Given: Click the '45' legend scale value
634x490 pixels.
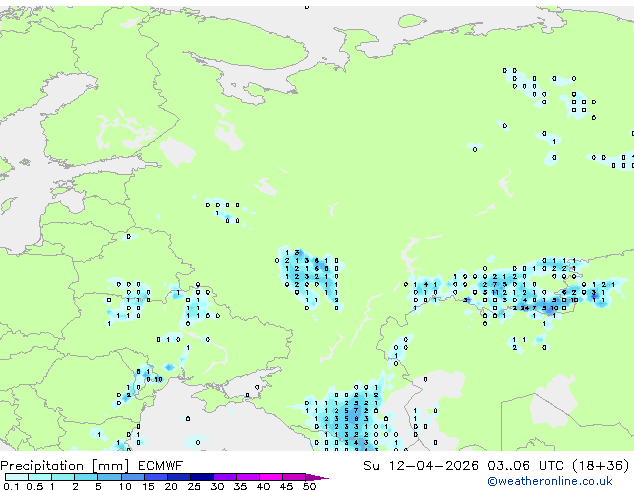Looking at the screenshot, I should 286,486.
